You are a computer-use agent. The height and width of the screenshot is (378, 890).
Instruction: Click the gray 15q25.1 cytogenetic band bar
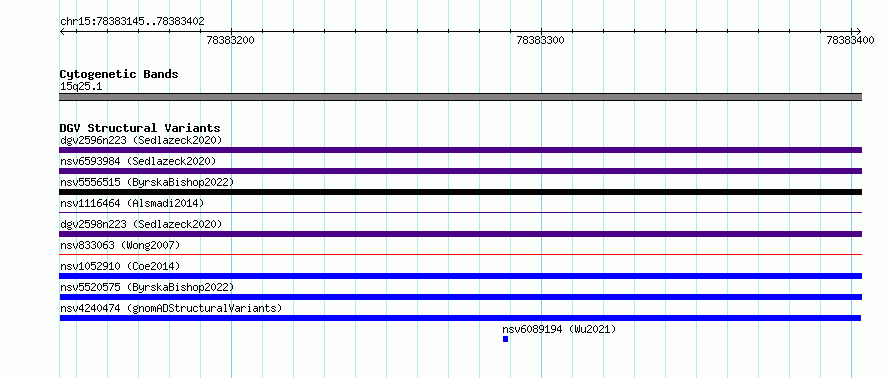460,97
